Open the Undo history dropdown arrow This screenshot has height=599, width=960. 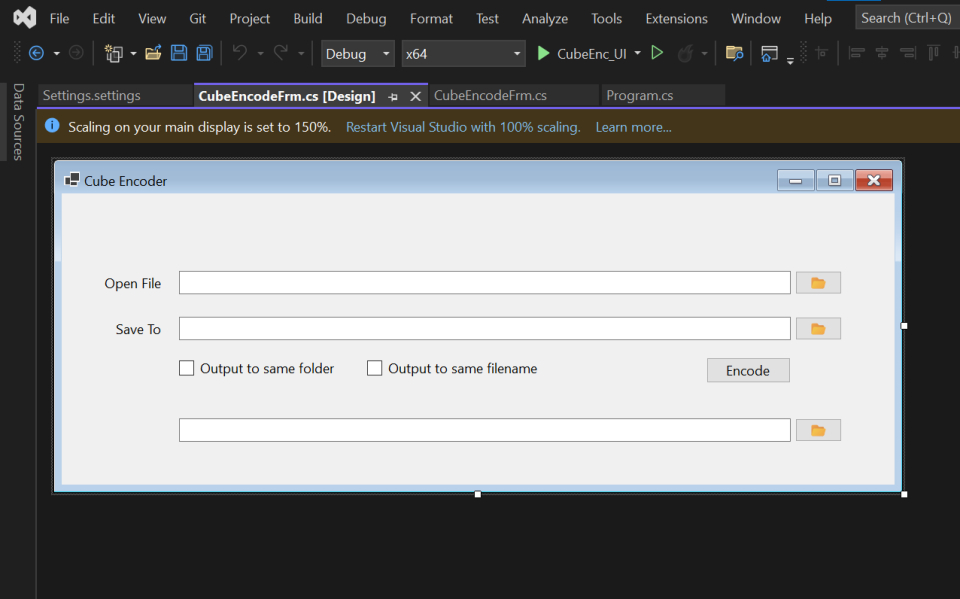pyautogui.click(x=260, y=54)
